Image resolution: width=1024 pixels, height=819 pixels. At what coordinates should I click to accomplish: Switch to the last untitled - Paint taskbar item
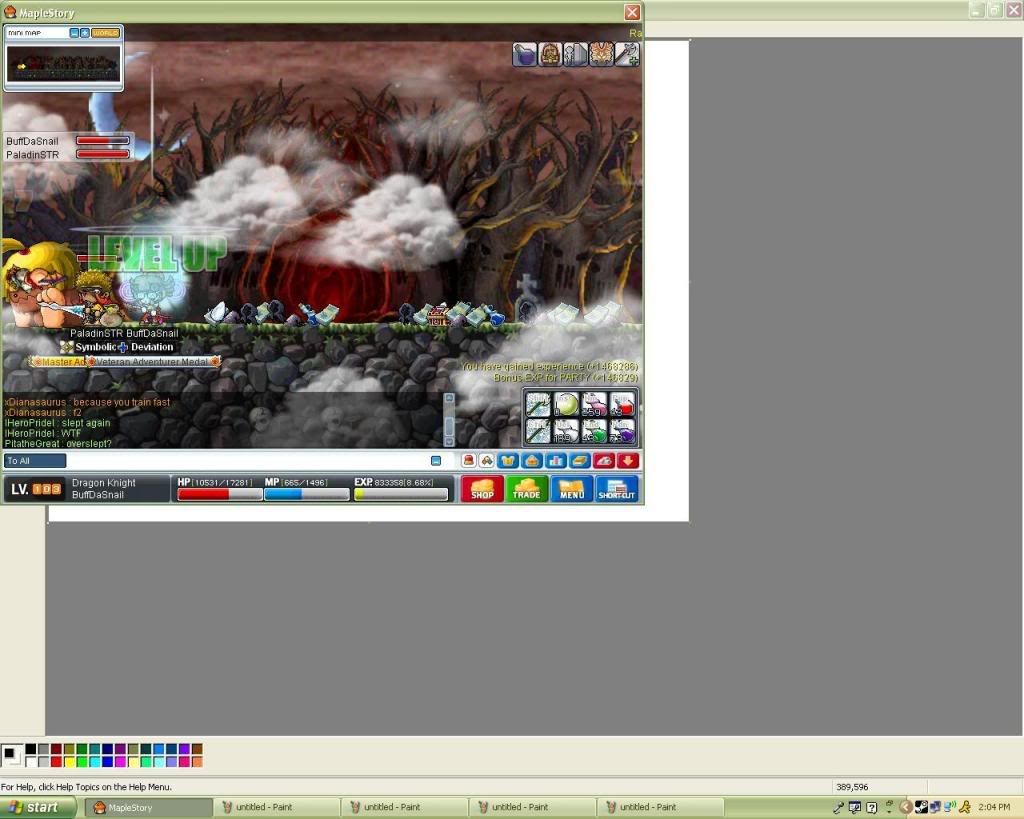click(x=661, y=808)
